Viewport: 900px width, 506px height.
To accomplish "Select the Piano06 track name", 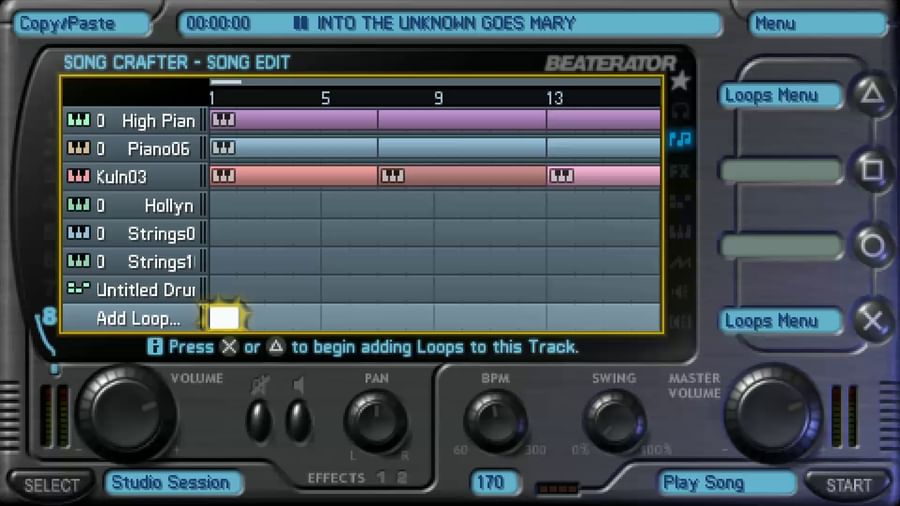I will coord(158,149).
